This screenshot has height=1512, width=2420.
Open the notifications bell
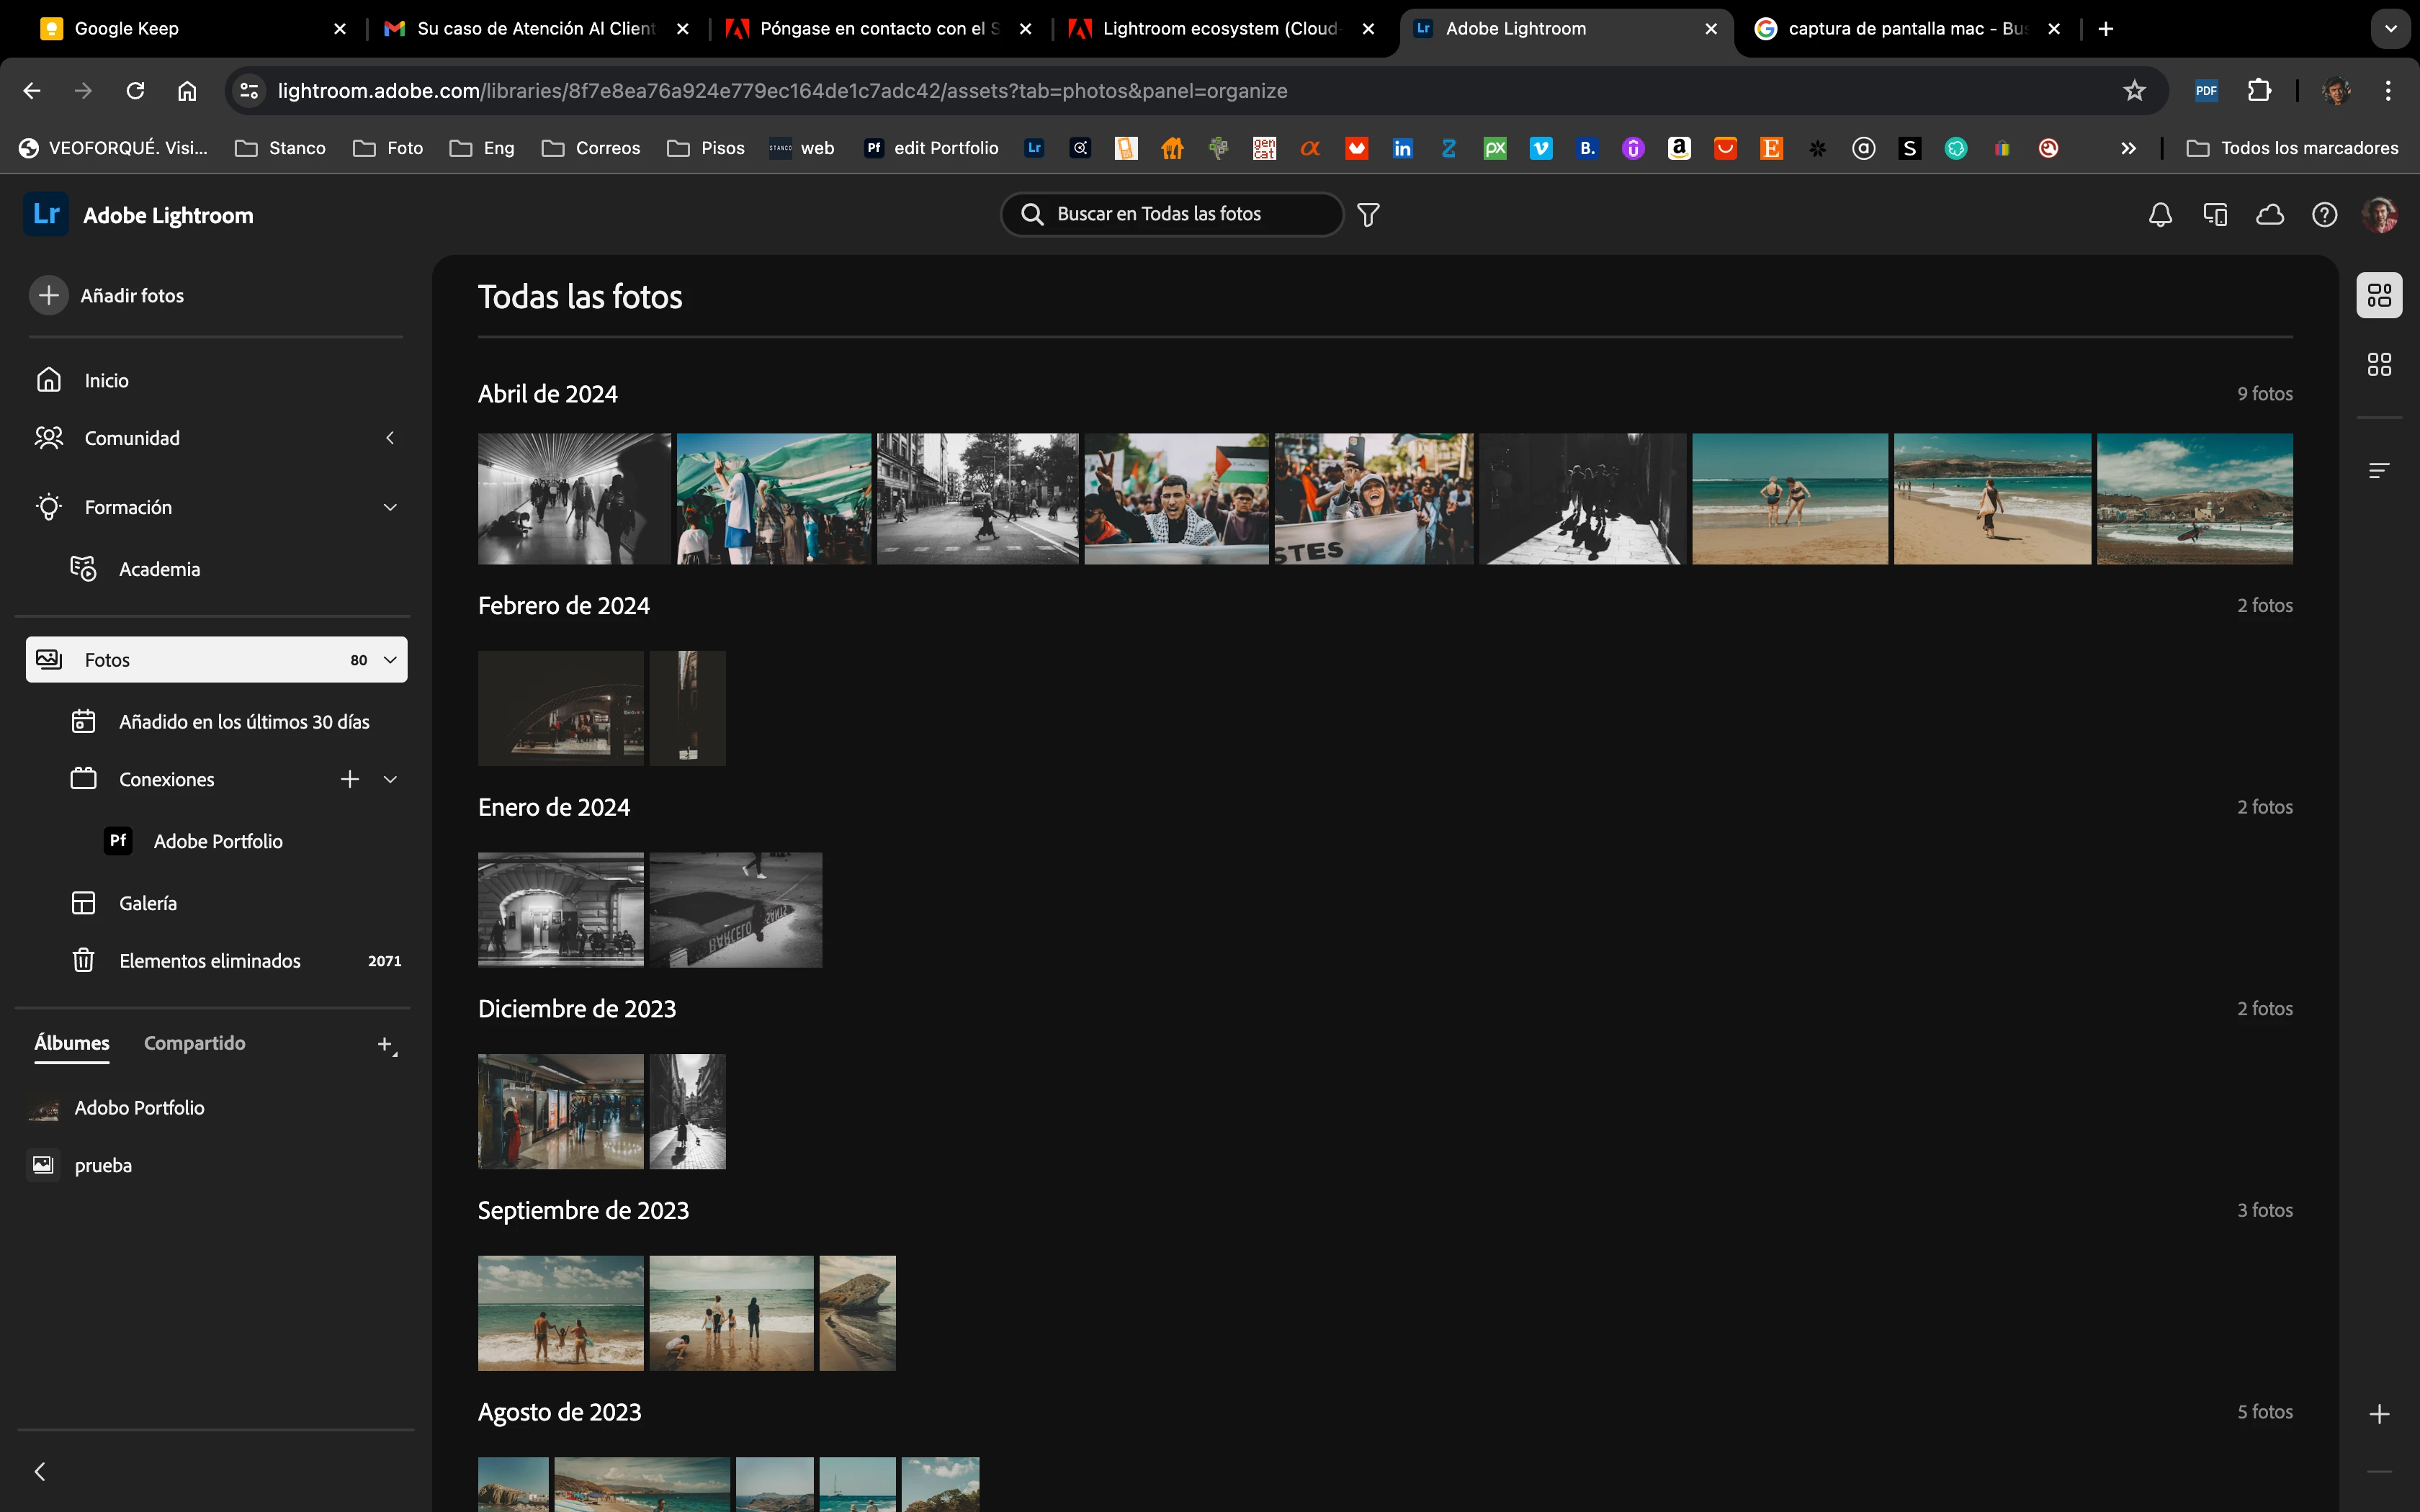(2160, 214)
